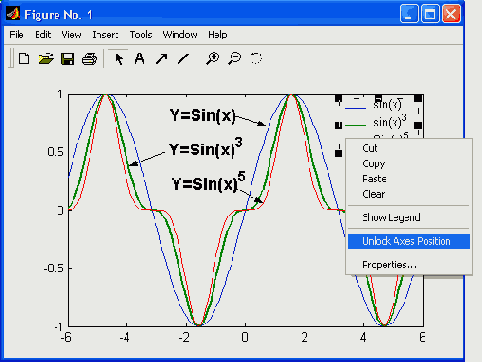Select the Y=Sin(x)^5 text annotation
The width and height of the screenshot is (482, 362).
point(208,182)
